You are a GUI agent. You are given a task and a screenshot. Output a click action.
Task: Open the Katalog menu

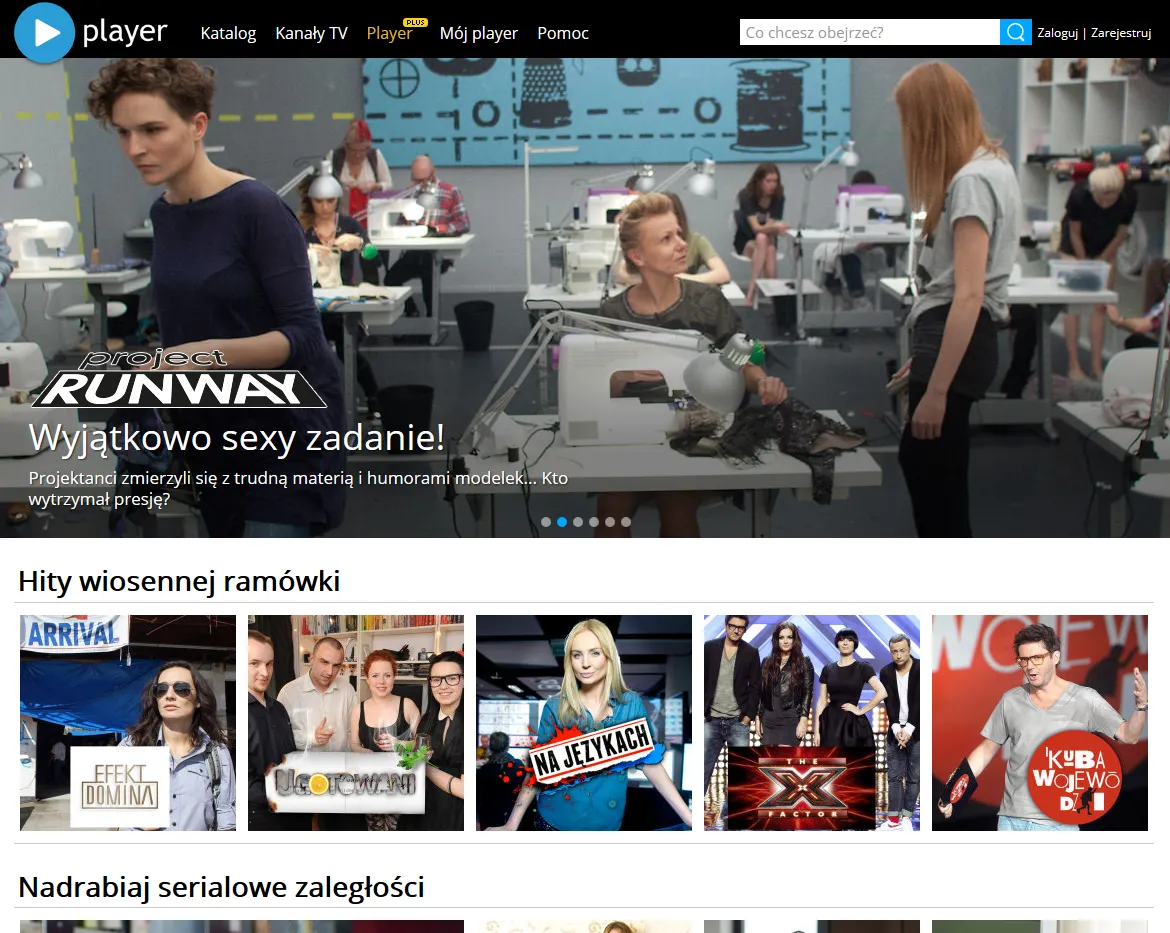228,33
